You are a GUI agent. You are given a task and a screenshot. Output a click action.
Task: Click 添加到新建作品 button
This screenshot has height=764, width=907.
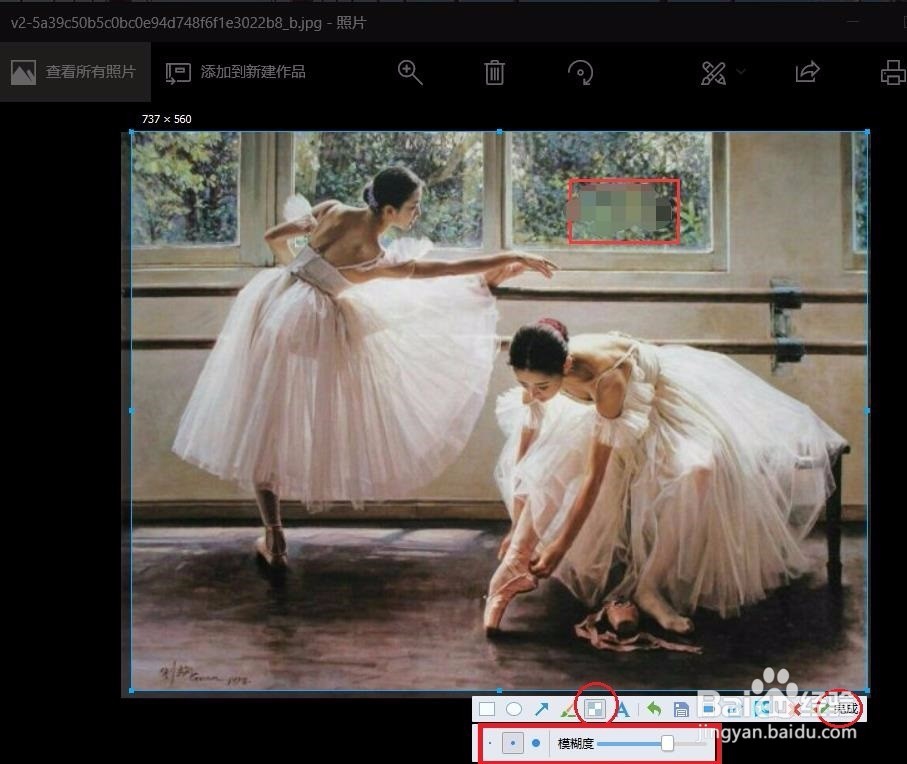point(235,72)
